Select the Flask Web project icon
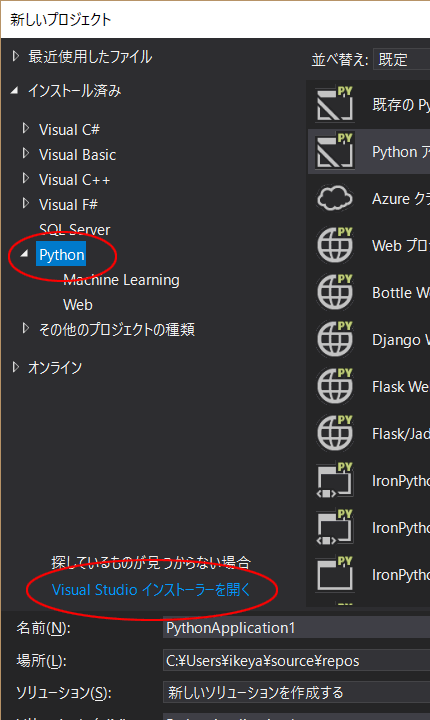 (335, 386)
